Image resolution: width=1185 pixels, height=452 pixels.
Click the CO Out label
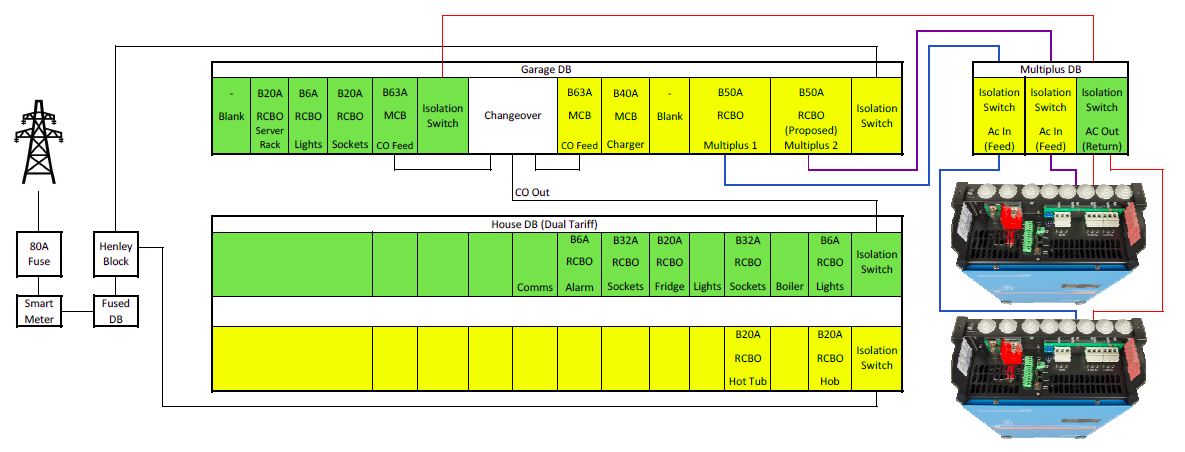tap(531, 192)
